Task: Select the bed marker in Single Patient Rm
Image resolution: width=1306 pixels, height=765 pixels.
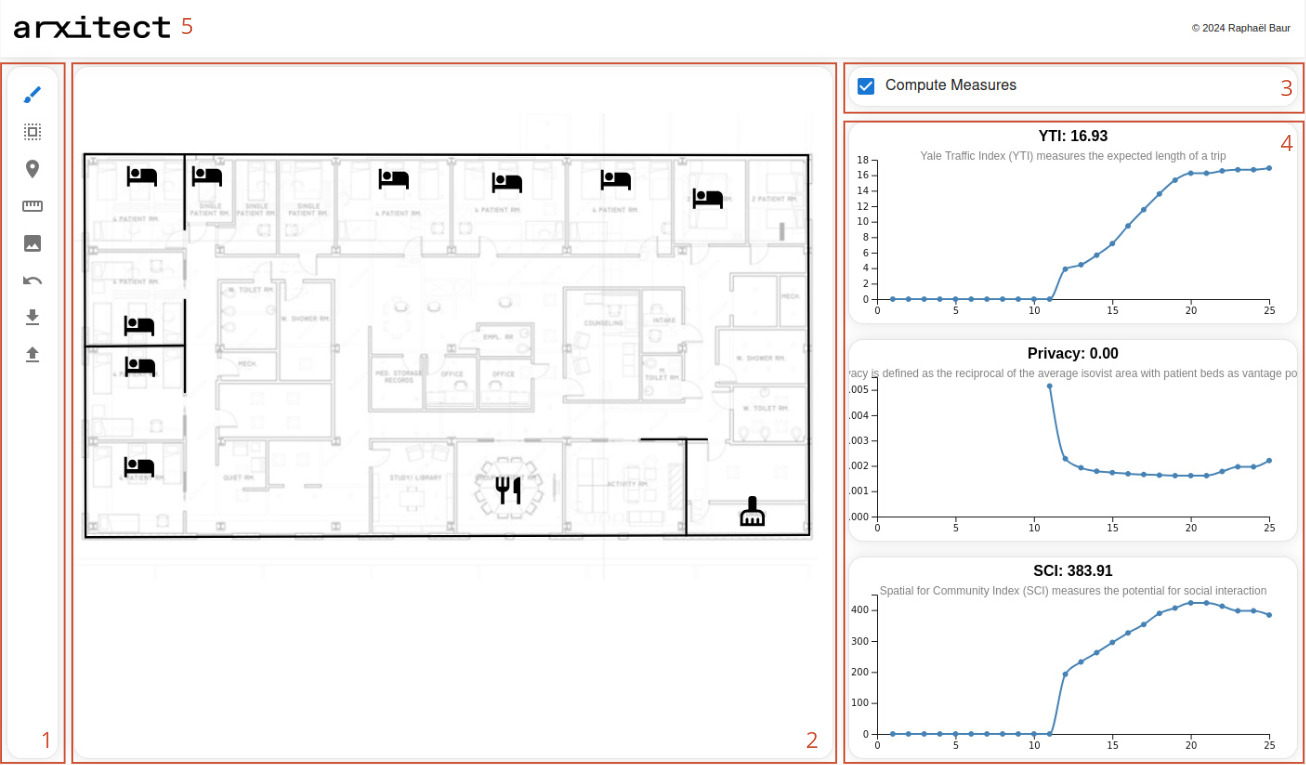Action: [x=207, y=176]
